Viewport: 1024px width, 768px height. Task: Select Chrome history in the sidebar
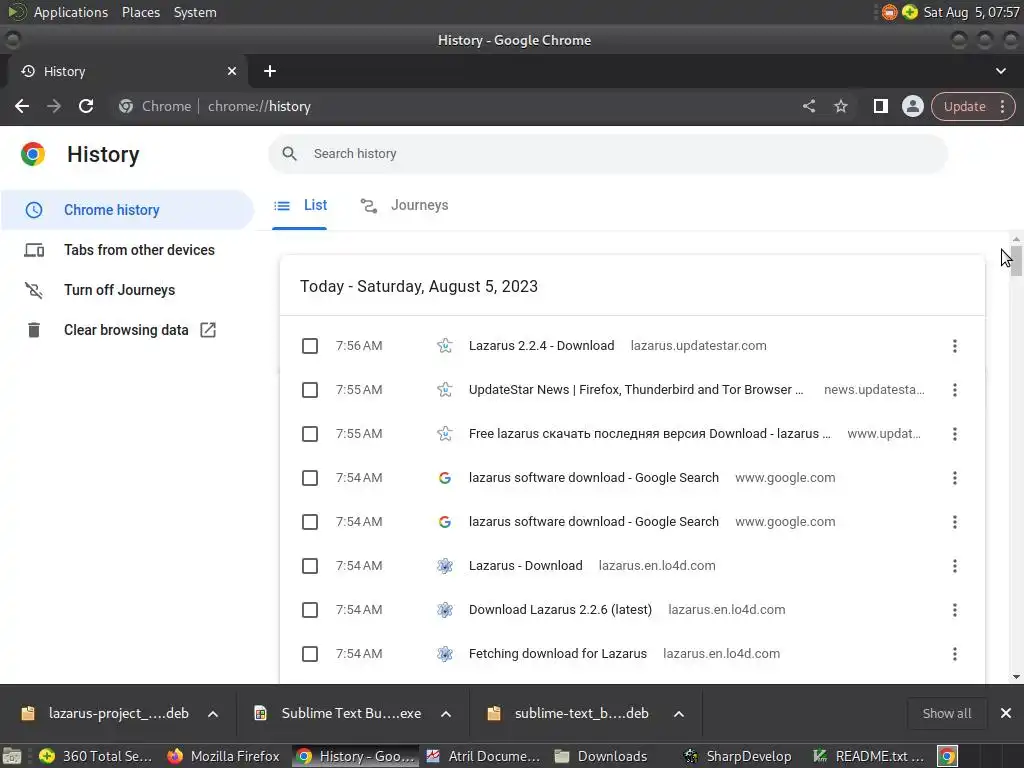pyautogui.click(x=127, y=210)
